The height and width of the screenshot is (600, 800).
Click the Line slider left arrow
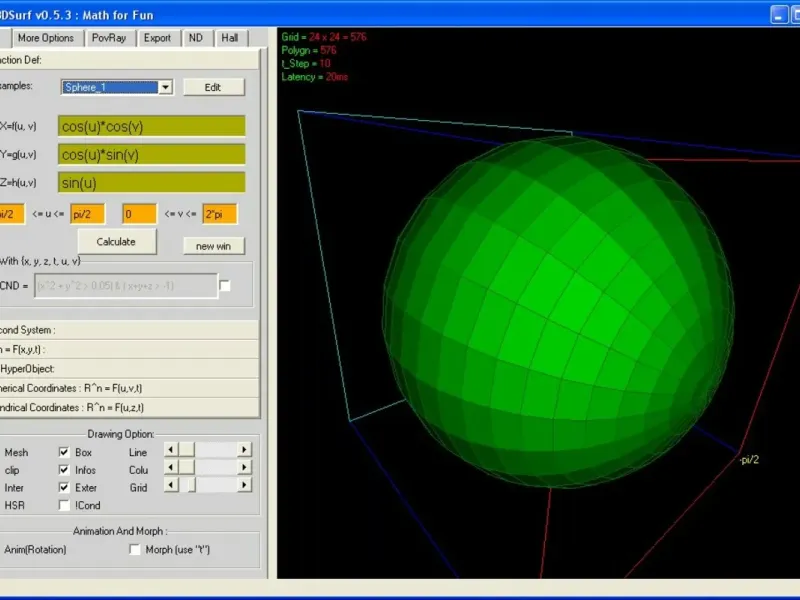click(170, 452)
